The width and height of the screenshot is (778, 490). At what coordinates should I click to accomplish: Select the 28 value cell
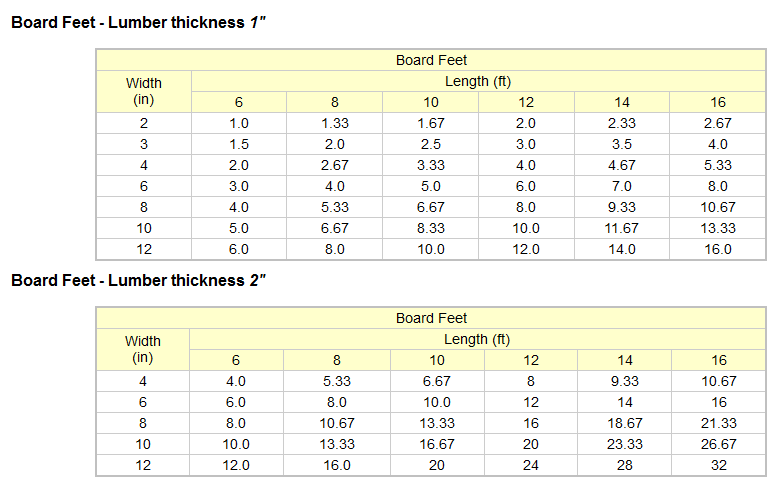(624, 465)
